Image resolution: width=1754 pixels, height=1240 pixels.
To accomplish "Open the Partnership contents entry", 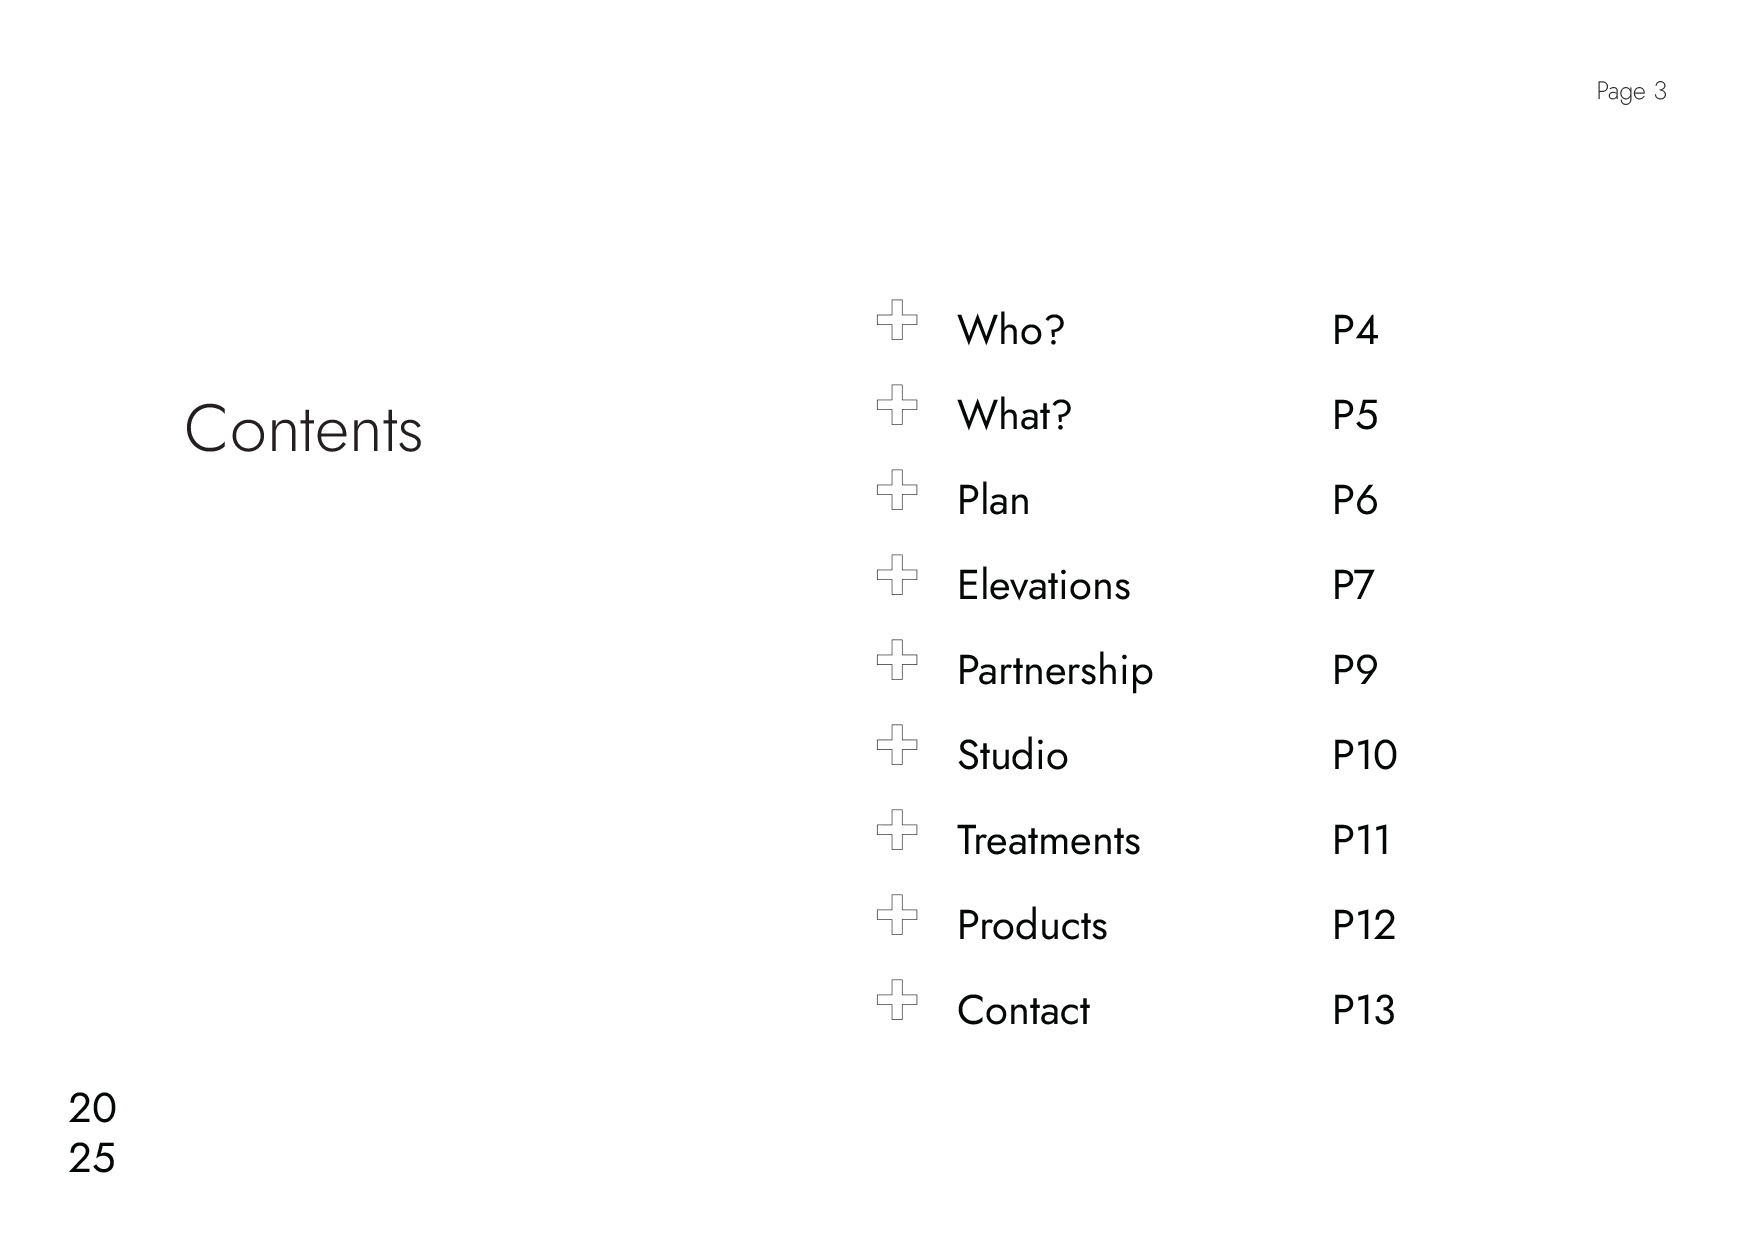I will pyautogui.click(x=1054, y=671).
